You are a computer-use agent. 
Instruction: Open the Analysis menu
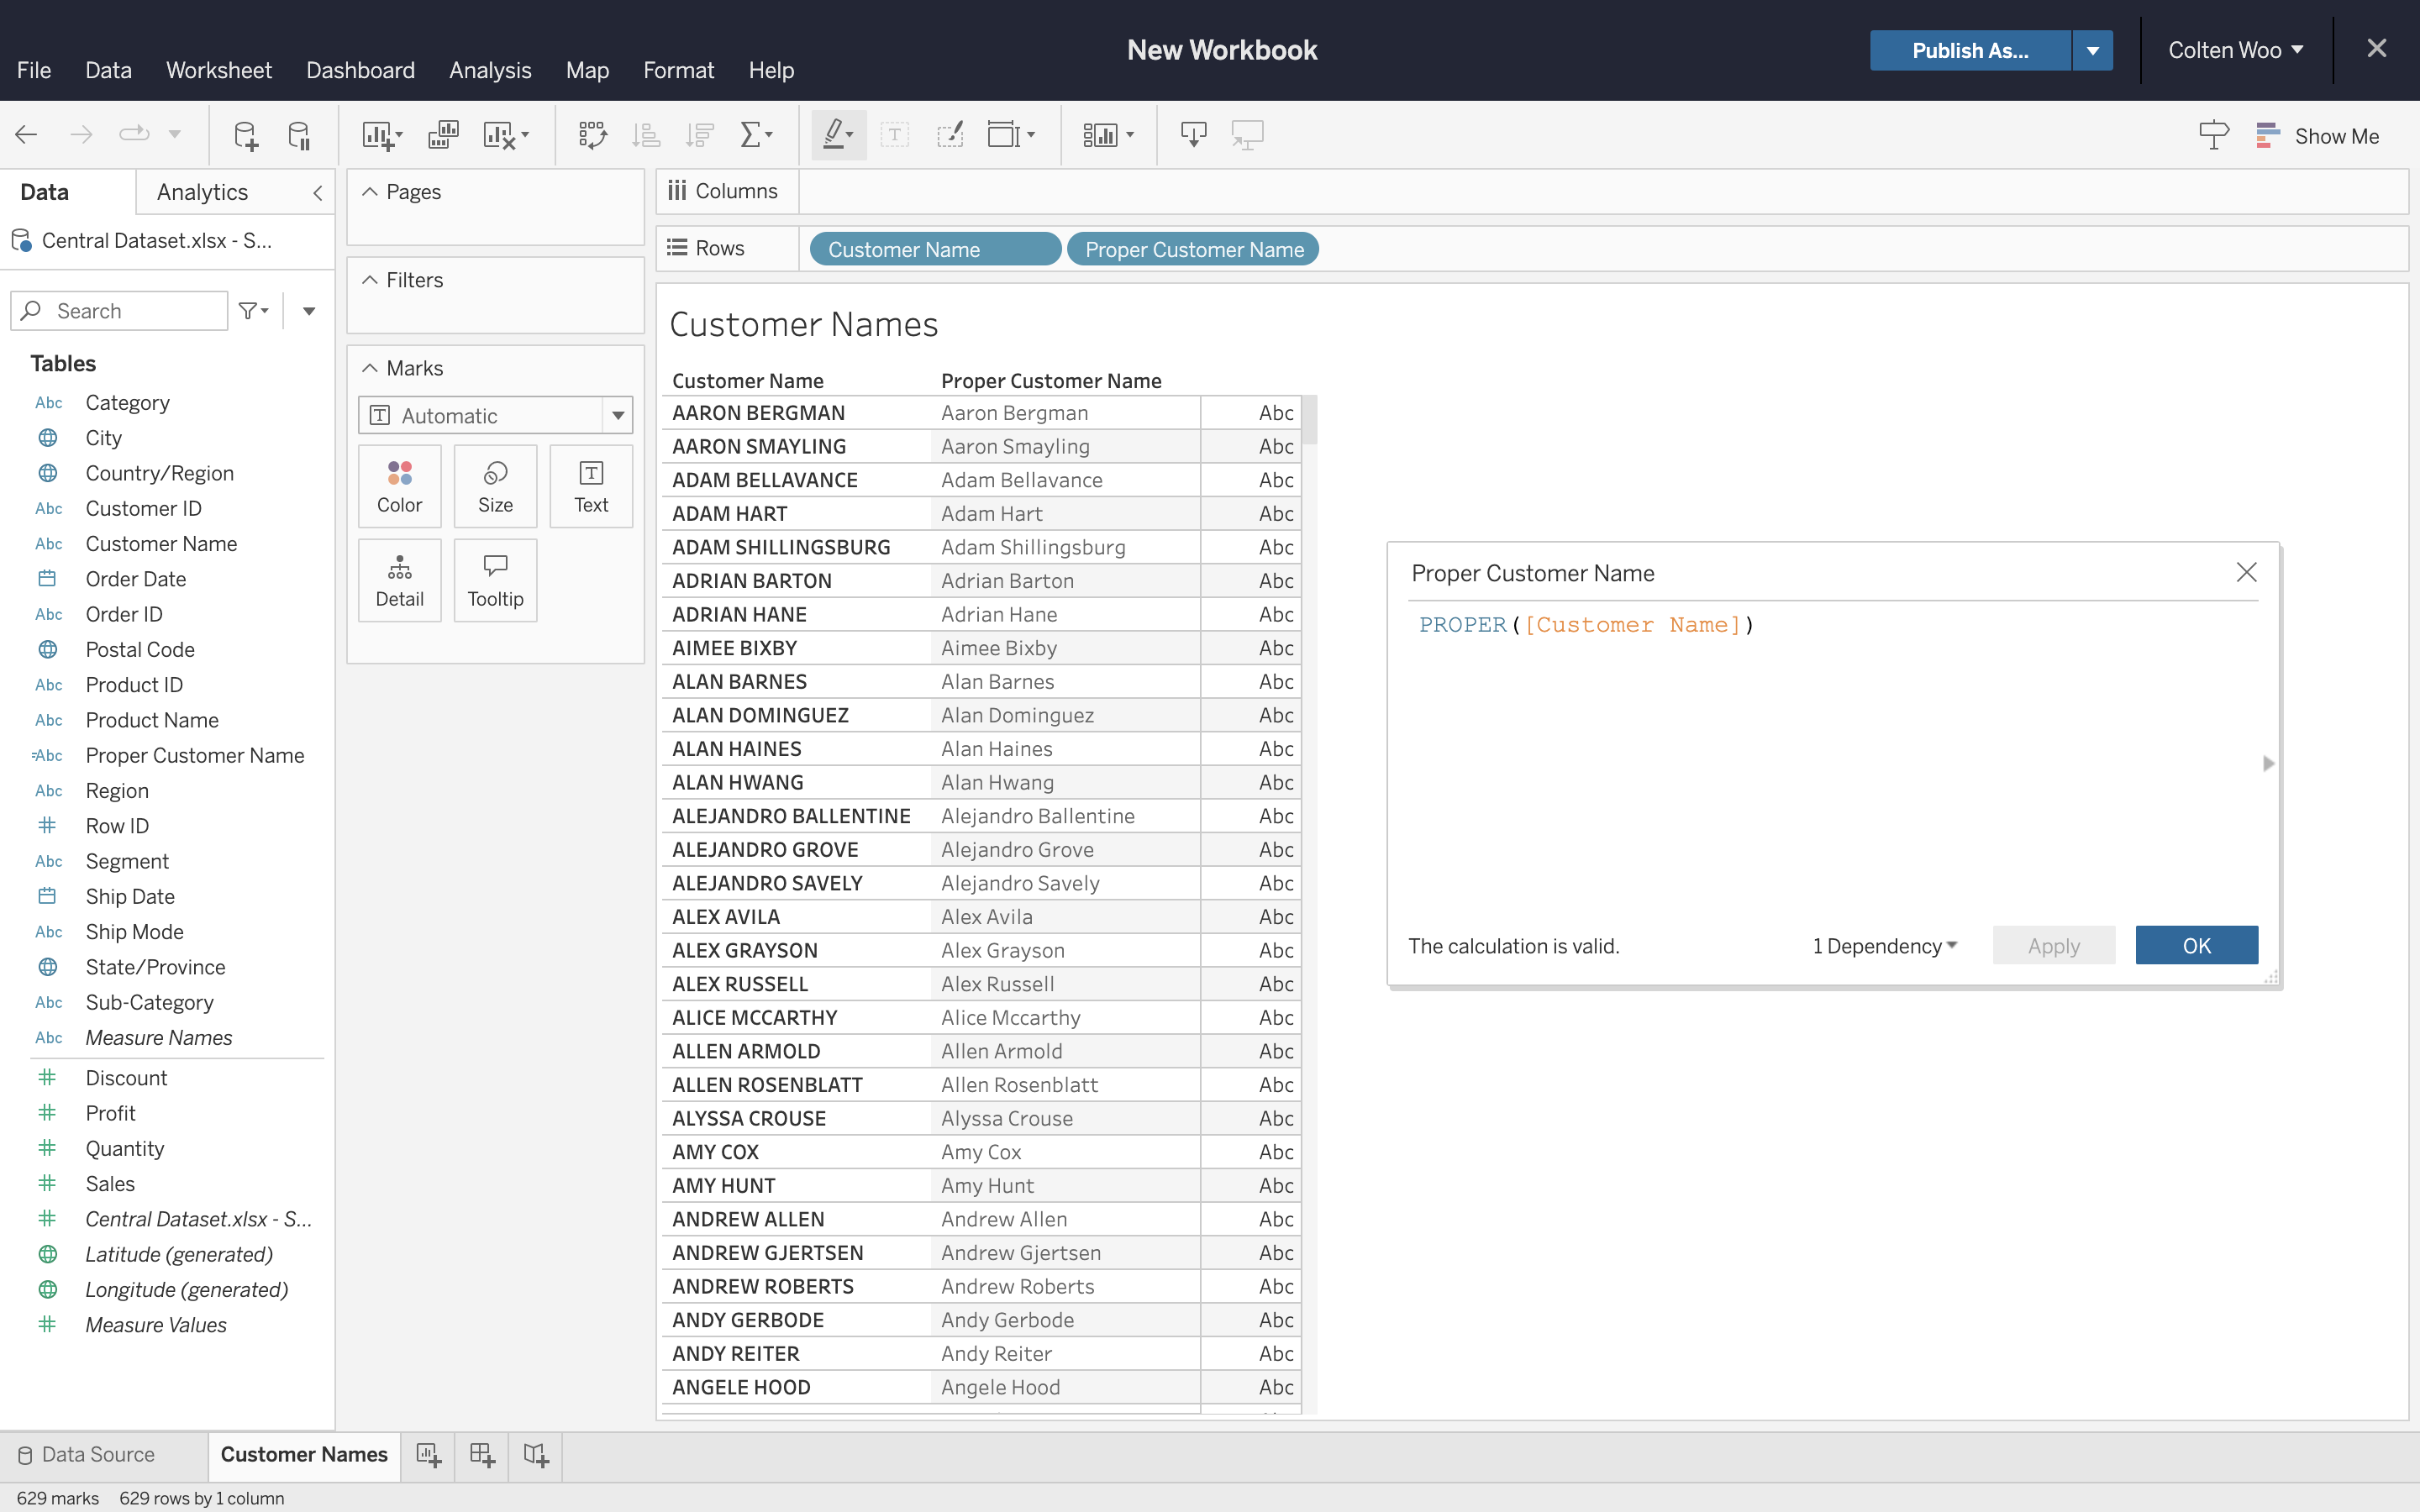[x=490, y=70]
